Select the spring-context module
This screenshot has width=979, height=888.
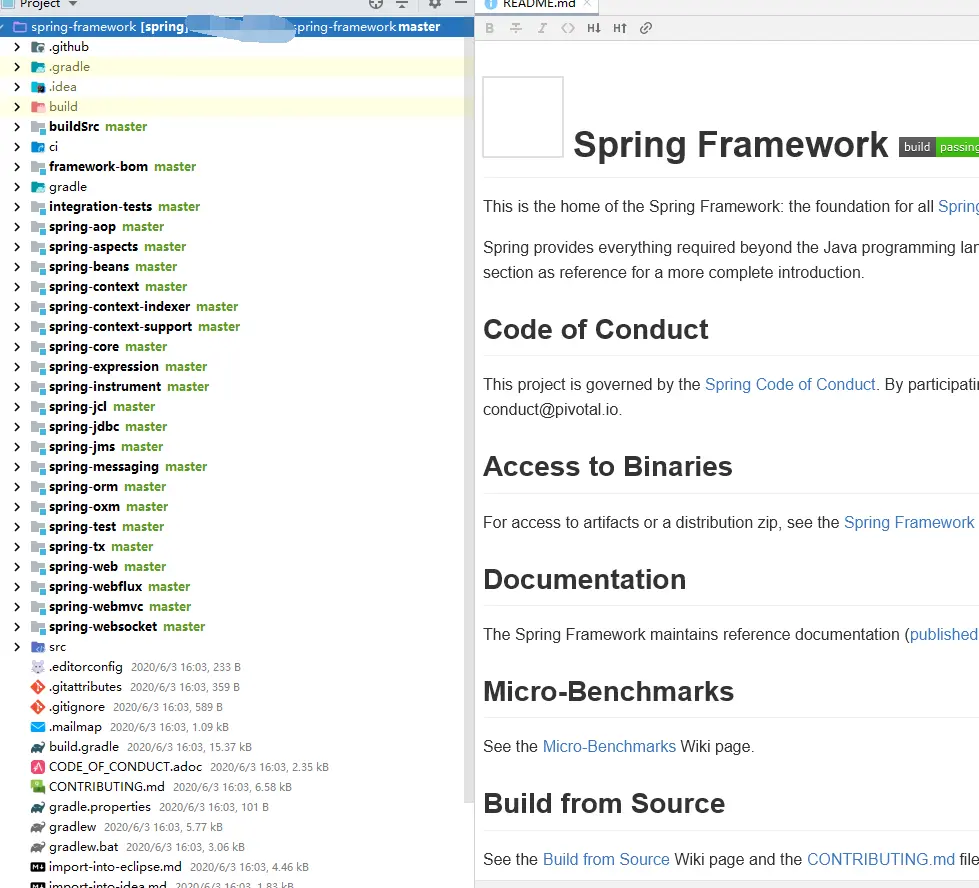tap(94, 287)
